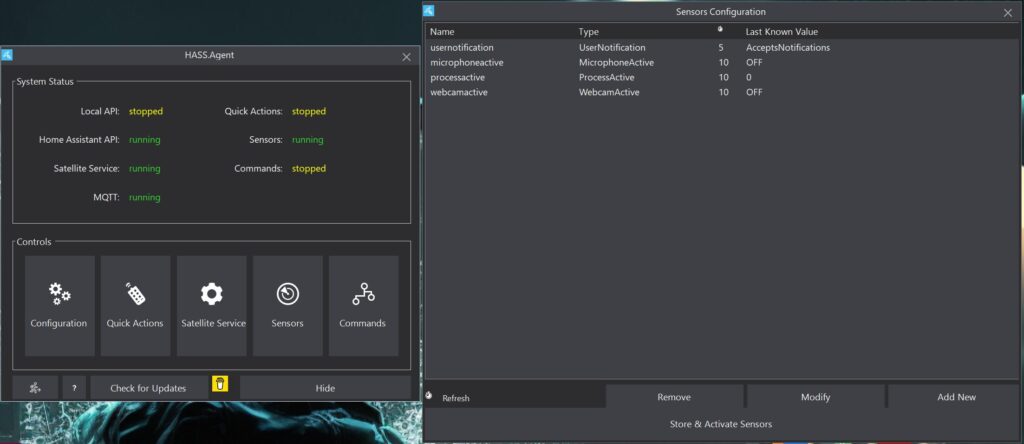
Task: Click the MQTT running status
Action: point(144,197)
